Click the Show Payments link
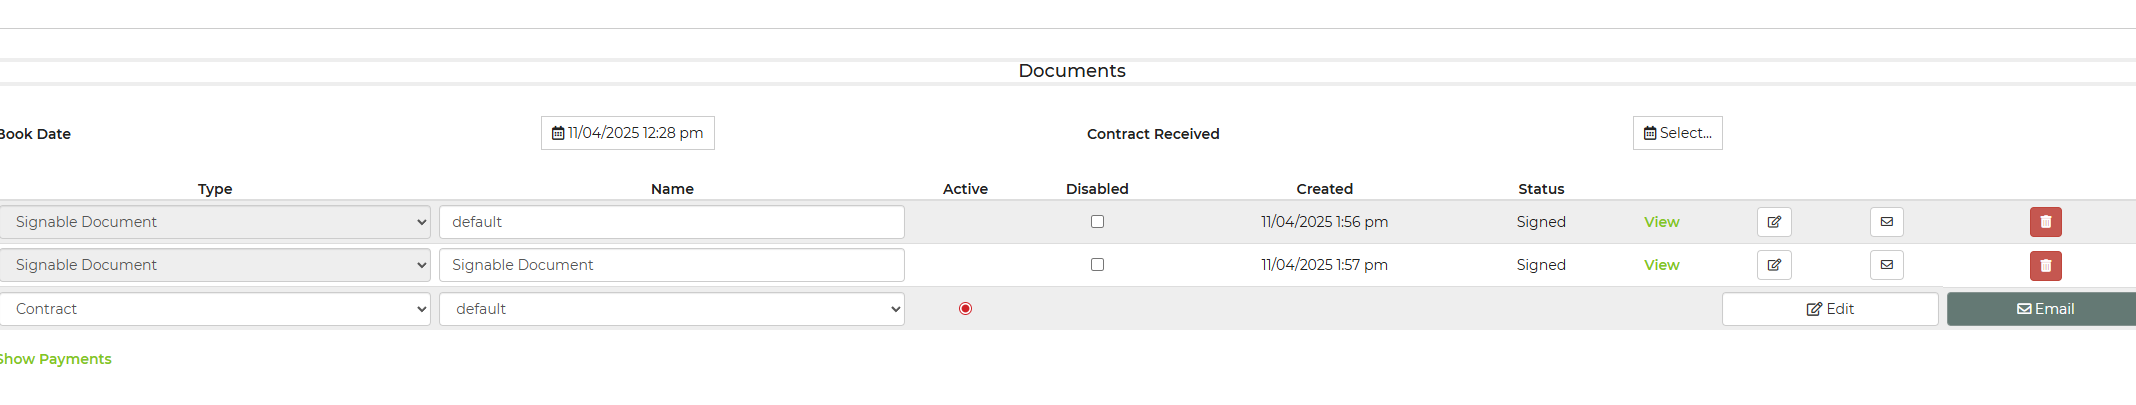The height and width of the screenshot is (405, 2136). coord(56,359)
